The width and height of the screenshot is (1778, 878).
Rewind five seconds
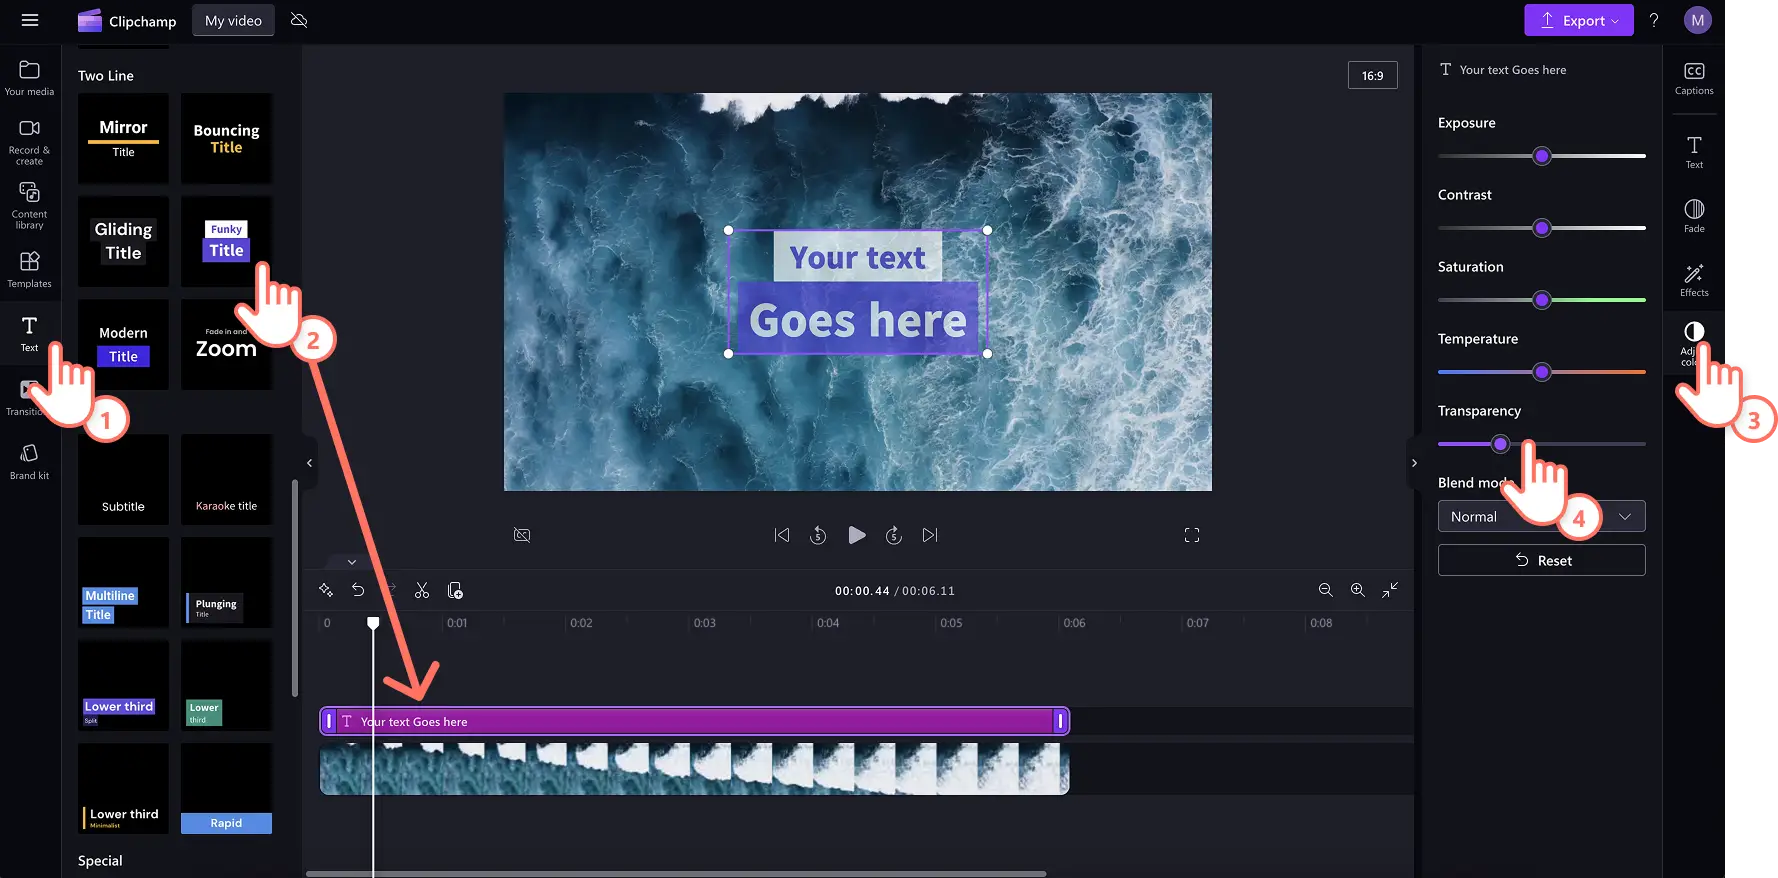click(818, 535)
